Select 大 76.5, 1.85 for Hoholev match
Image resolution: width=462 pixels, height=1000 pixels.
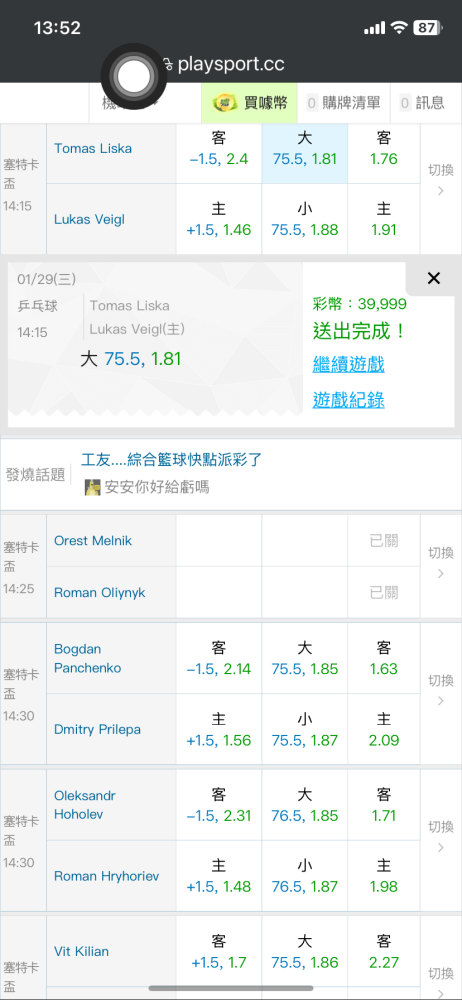pos(304,805)
